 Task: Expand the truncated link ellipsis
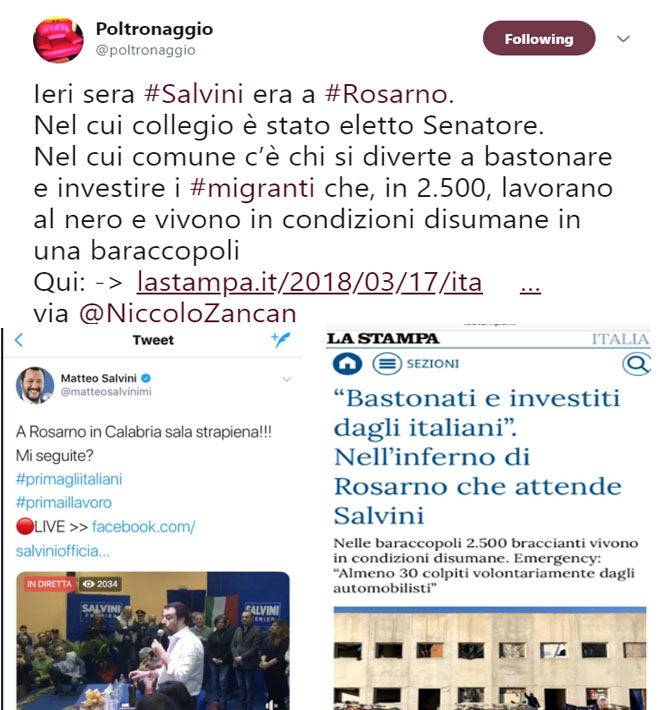pyautogui.click(x=530, y=285)
